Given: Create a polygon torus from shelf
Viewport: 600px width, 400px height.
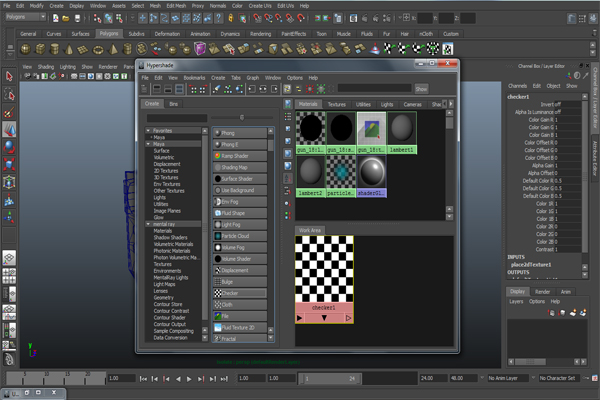Looking at the screenshot, I should 98,49.
